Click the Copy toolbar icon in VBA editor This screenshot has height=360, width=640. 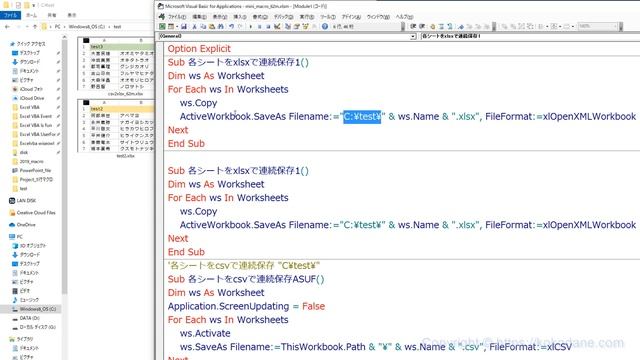pos(203,27)
